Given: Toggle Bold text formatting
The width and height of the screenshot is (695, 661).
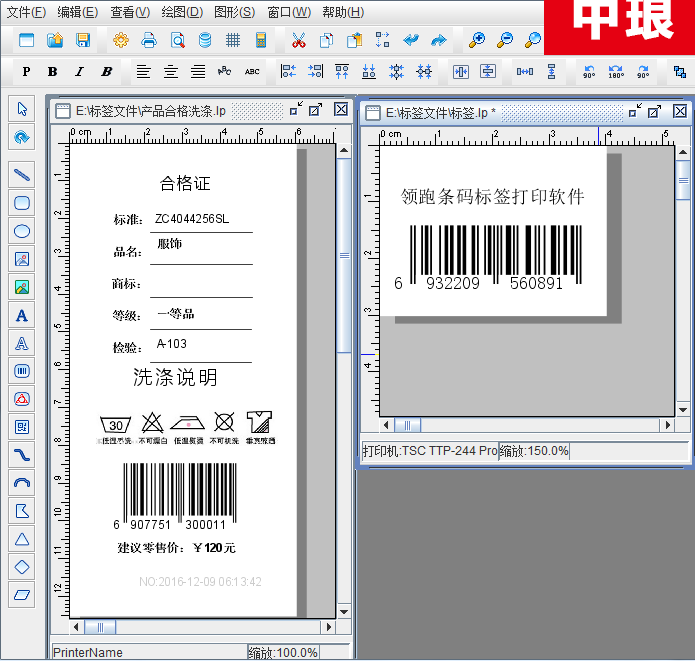Looking at the screenshot, I should click(x=52, y=72).
